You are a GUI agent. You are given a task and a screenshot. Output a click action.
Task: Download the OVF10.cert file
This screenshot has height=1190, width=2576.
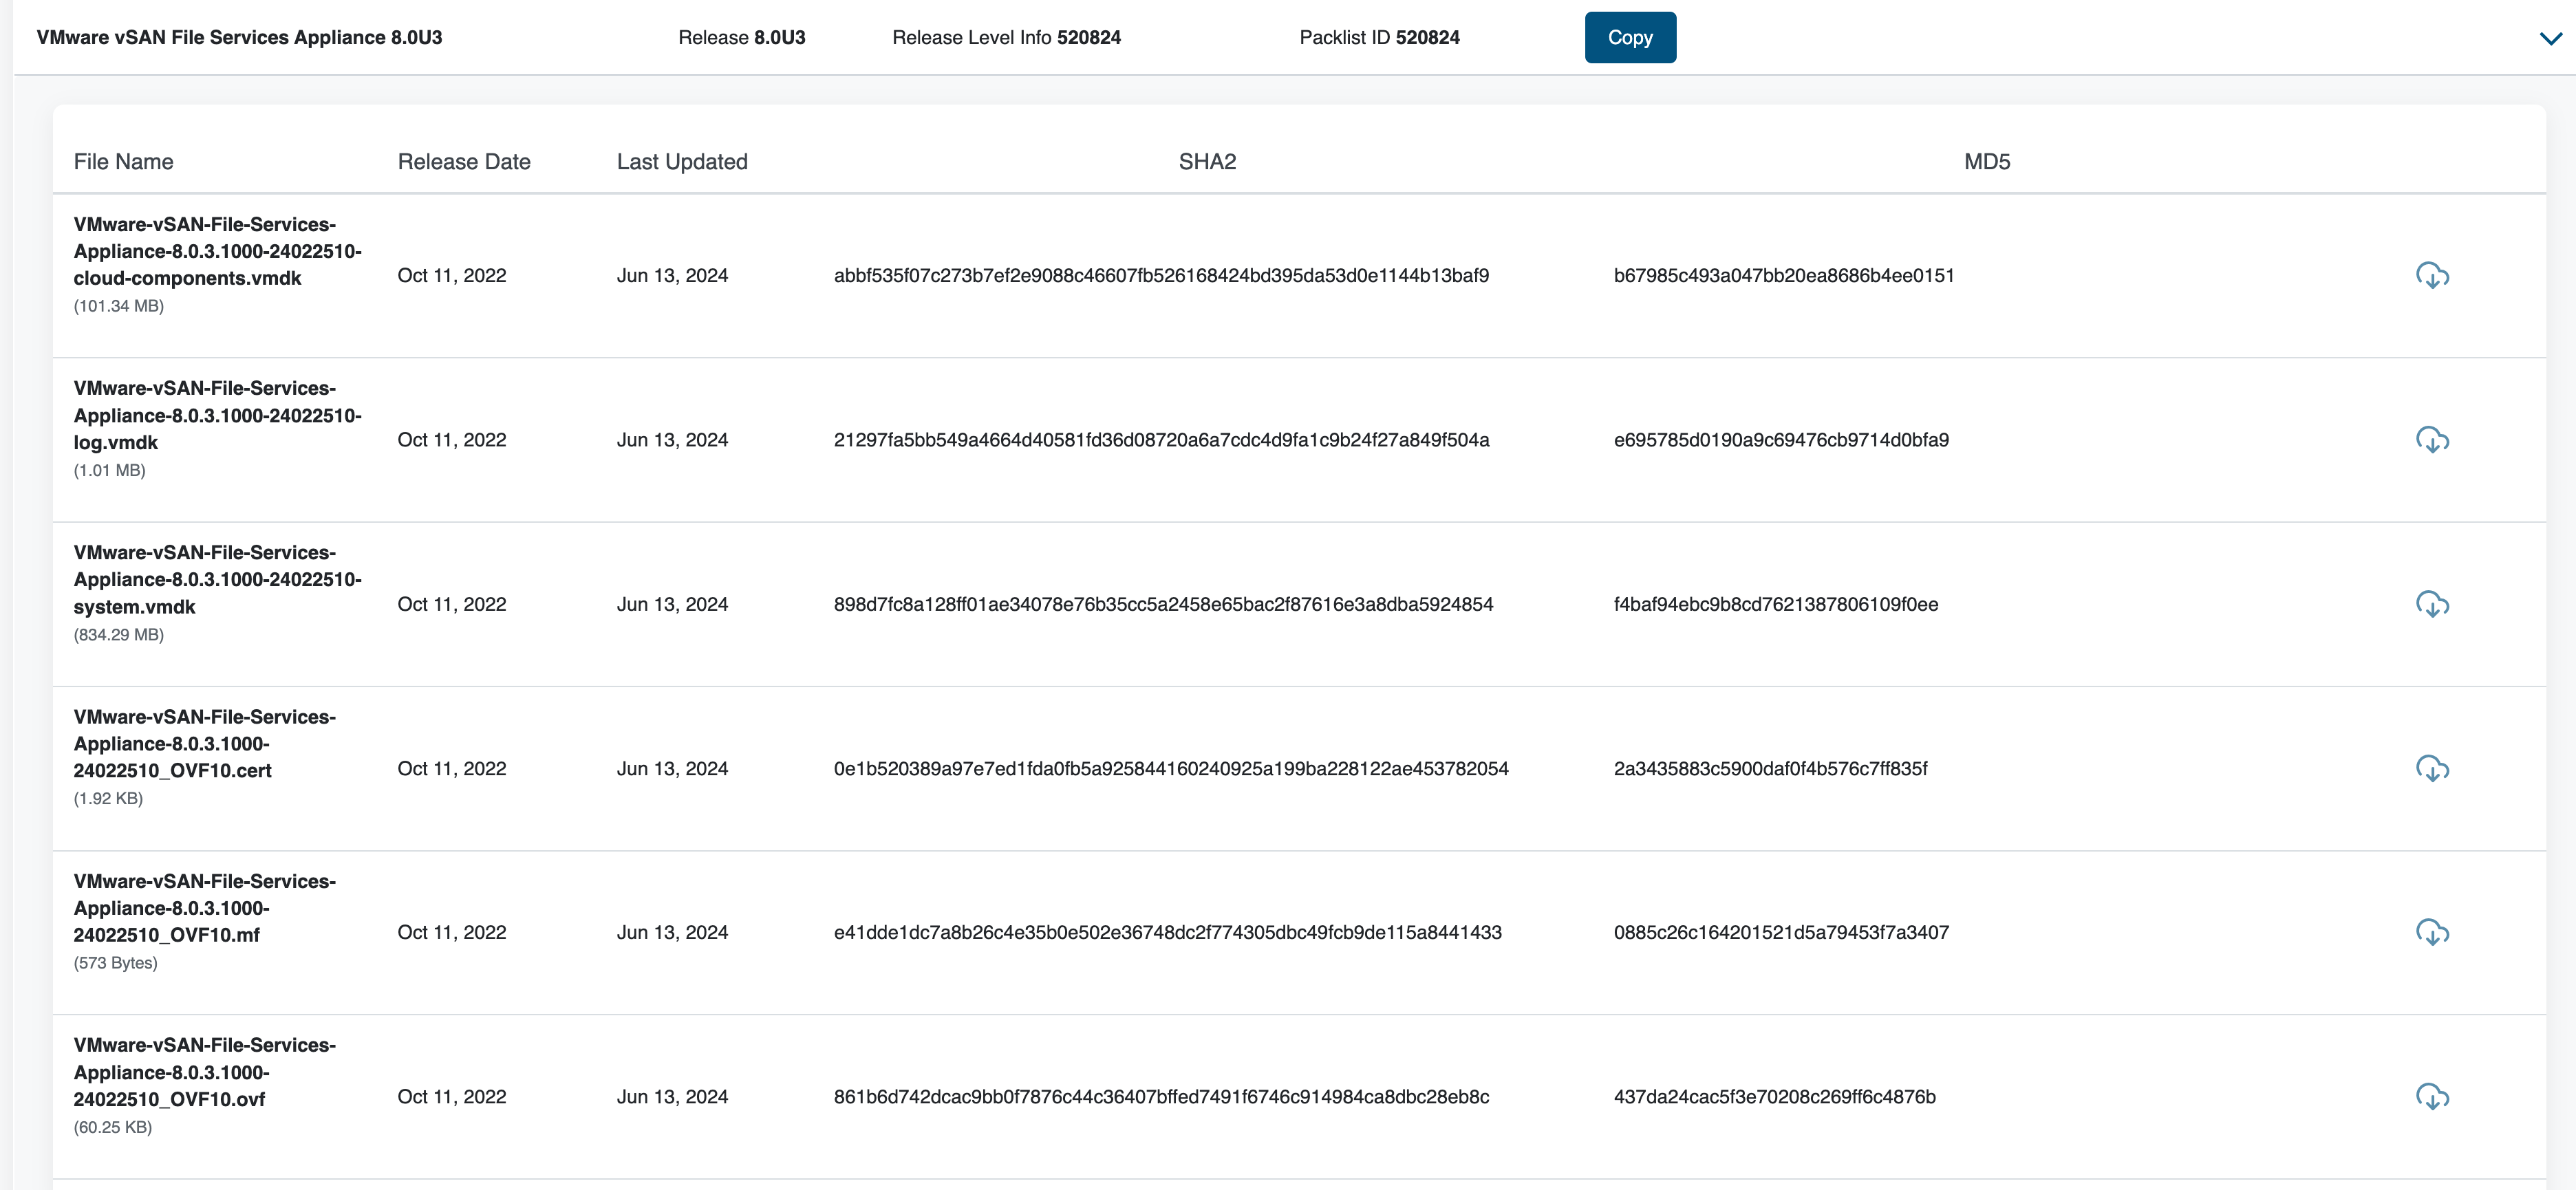2432,768
